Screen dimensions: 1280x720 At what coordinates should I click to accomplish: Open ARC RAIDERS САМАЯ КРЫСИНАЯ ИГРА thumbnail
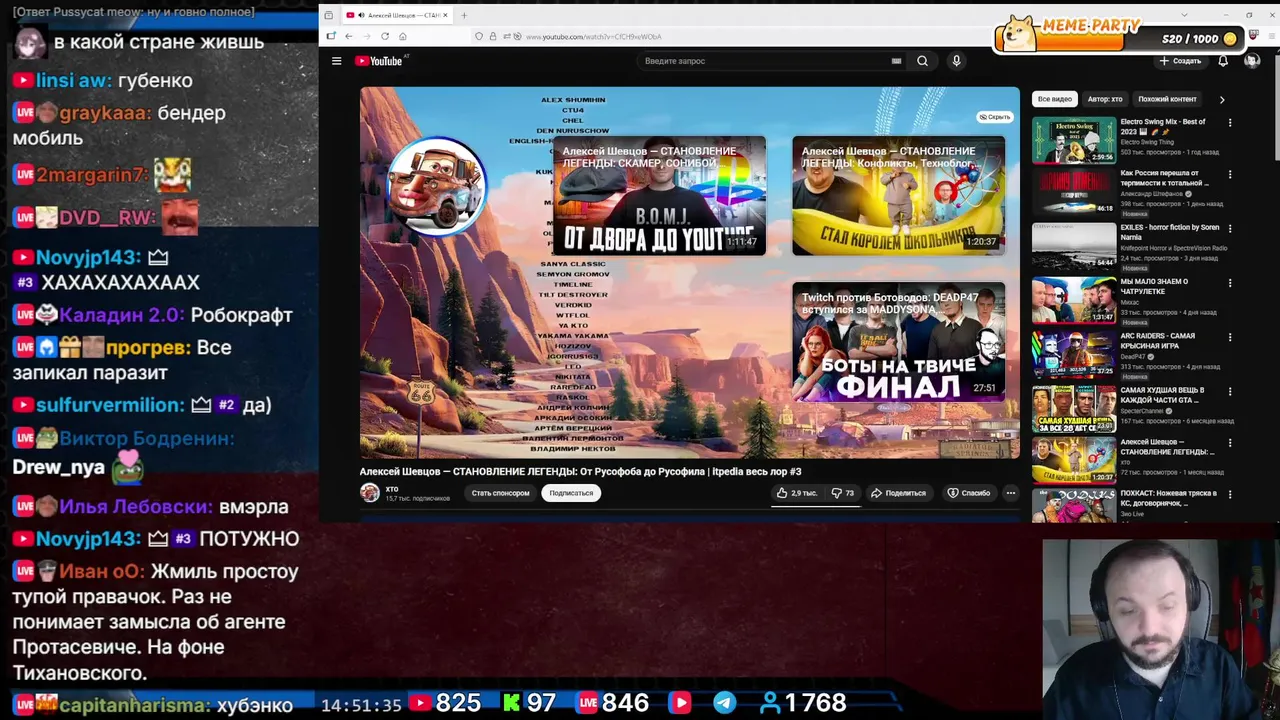click(x=1074, y=355)
